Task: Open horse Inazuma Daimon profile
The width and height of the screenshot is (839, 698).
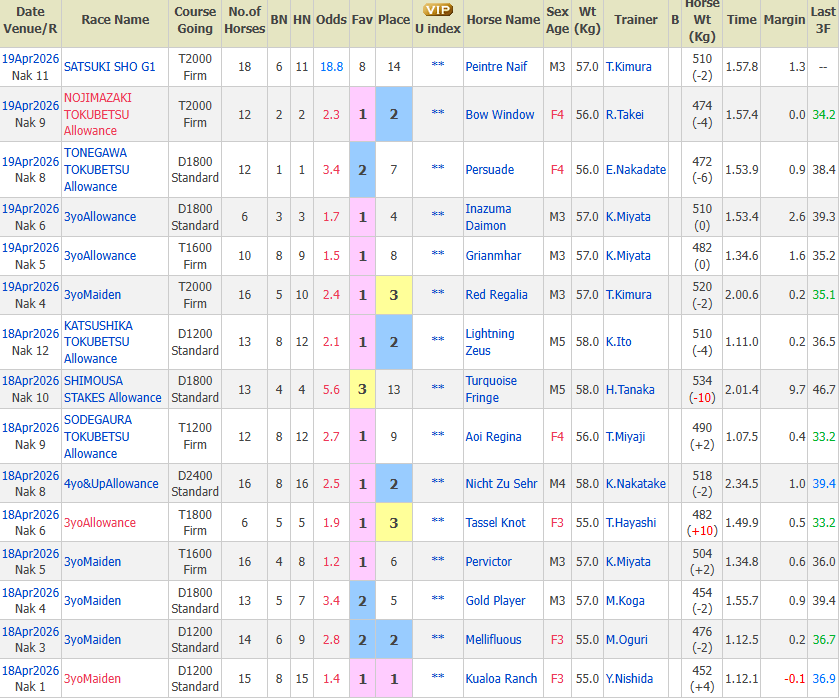Action: coord(488,217)
